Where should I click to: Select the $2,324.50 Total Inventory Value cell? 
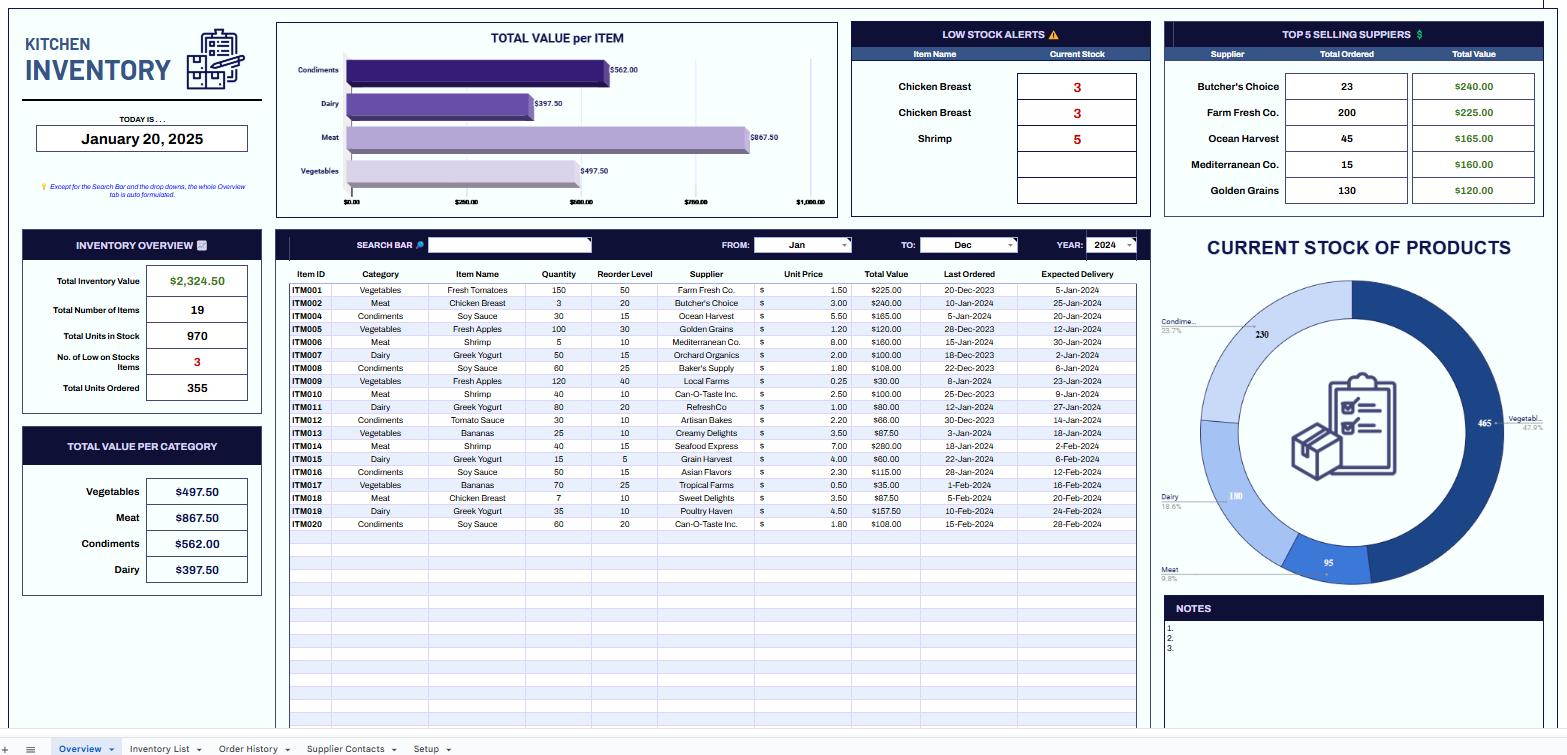coord(197,282)
